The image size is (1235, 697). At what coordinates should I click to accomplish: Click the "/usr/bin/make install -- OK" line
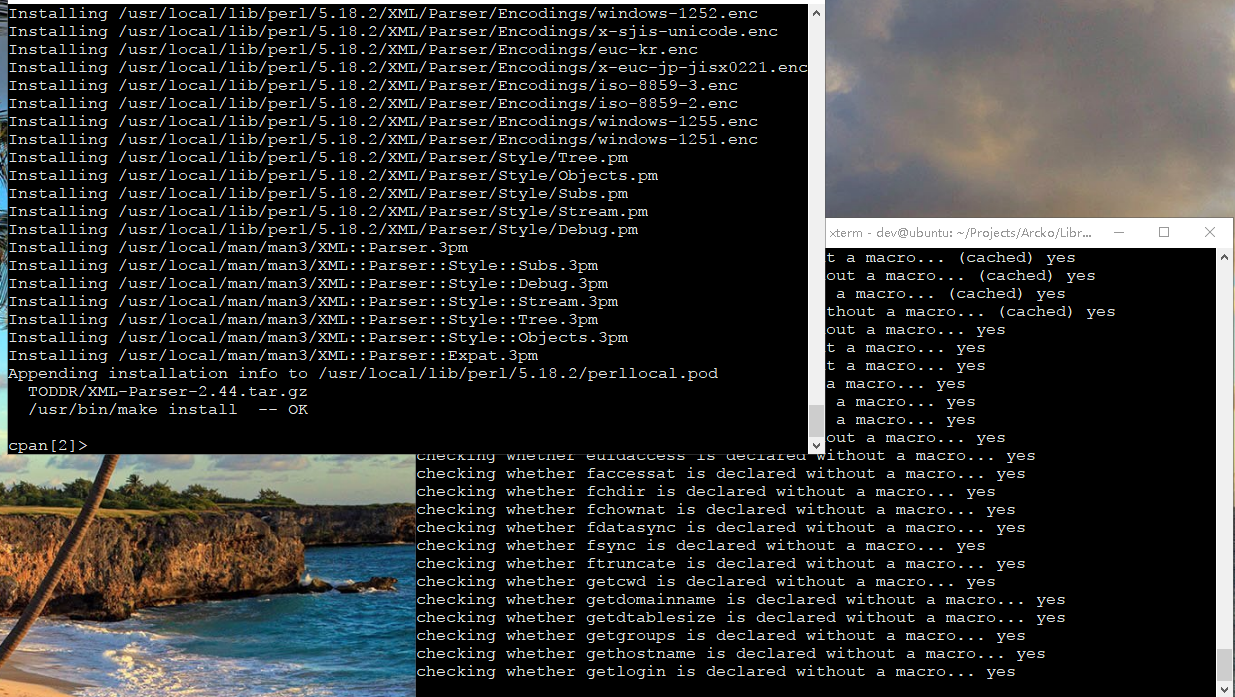click(168, 410)
